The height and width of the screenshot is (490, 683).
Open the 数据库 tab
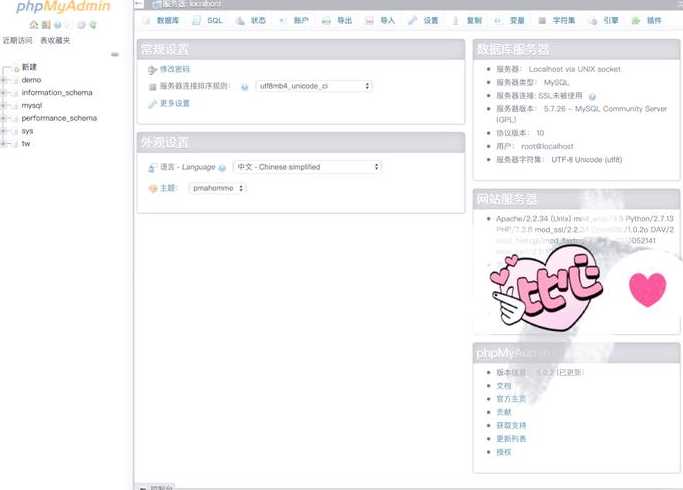click(x=162, y=20)
